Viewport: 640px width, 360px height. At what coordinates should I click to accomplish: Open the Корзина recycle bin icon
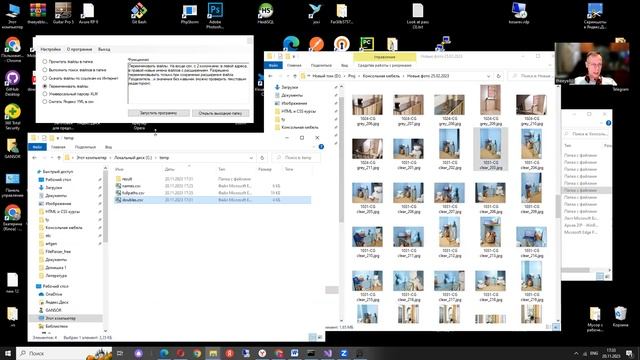click(x=620, y=317)
